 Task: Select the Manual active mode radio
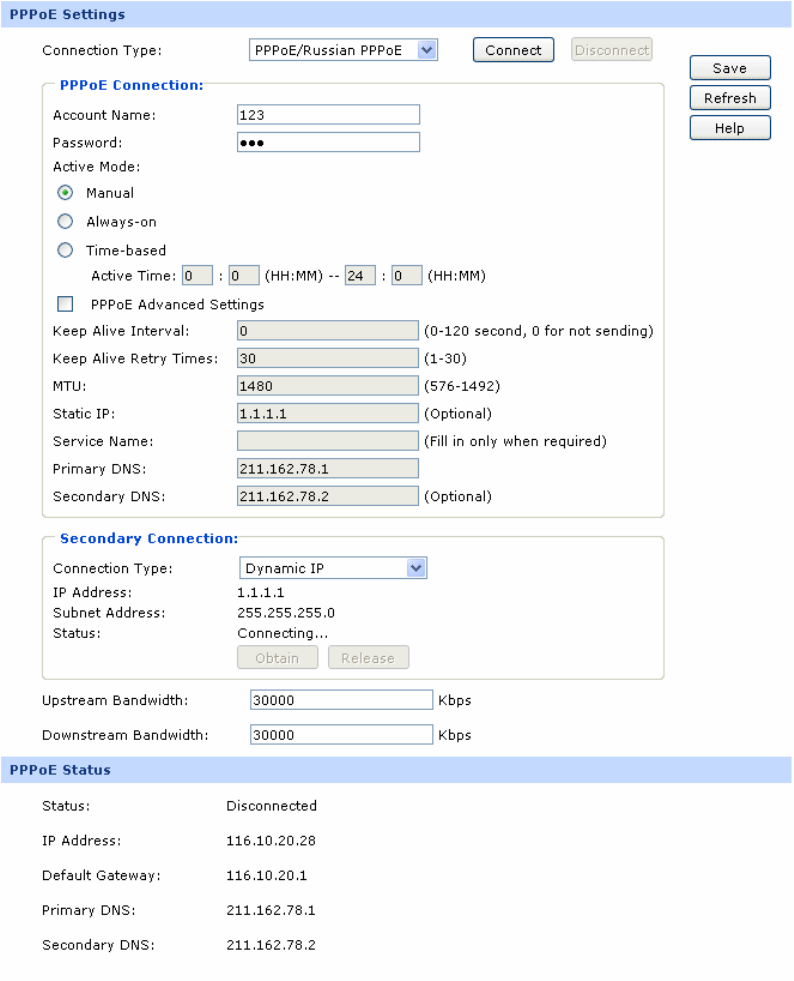click(65, 193)
